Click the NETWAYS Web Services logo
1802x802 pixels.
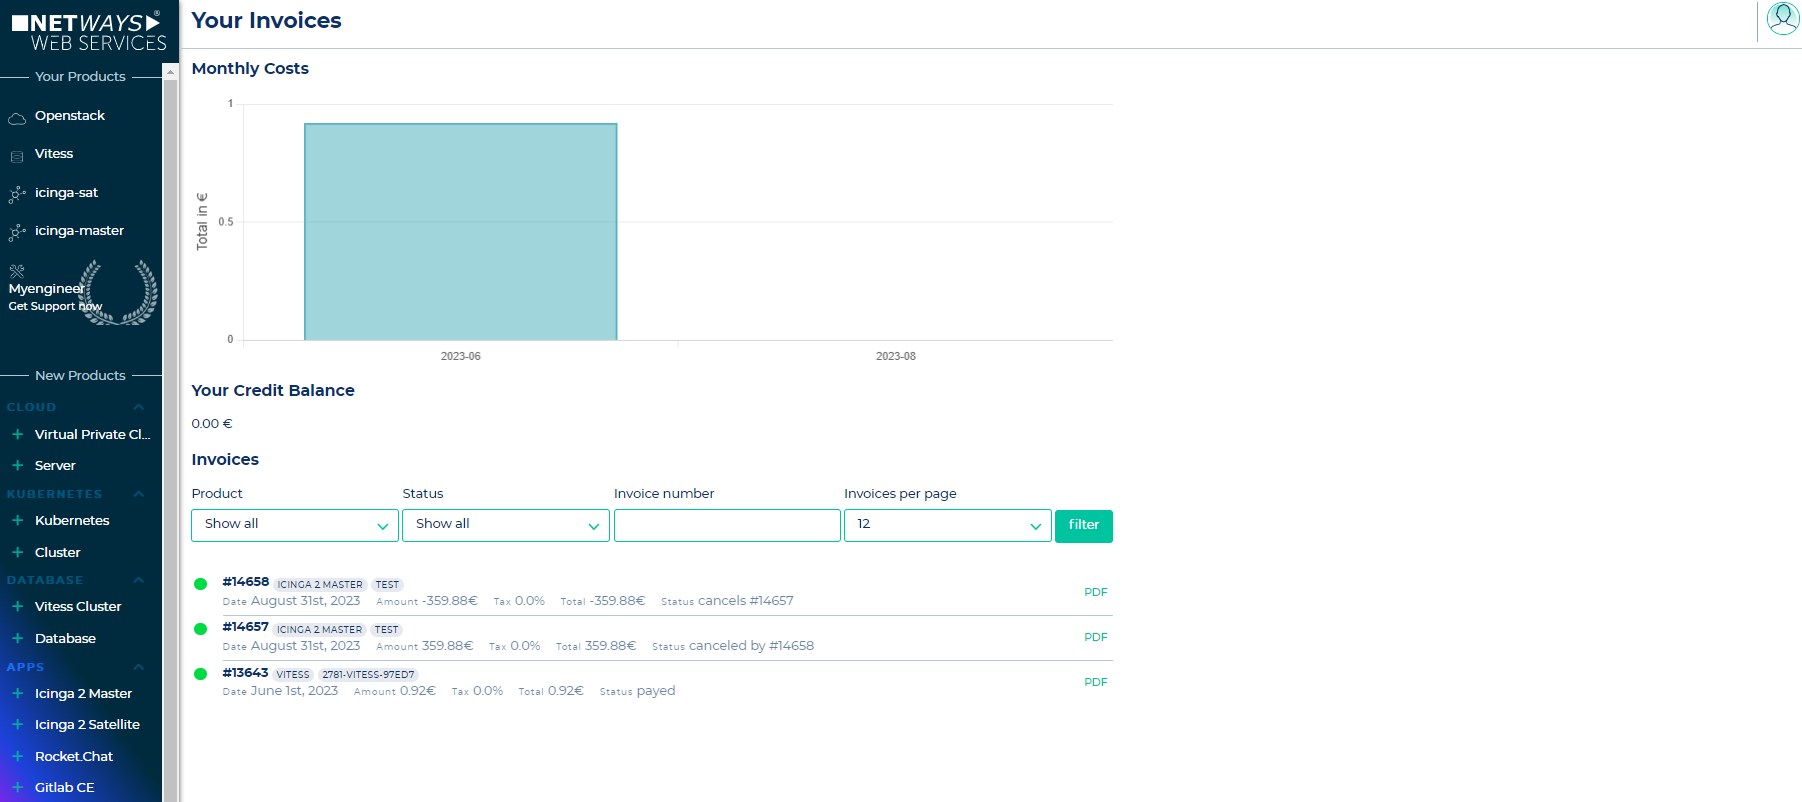[88, 31]
